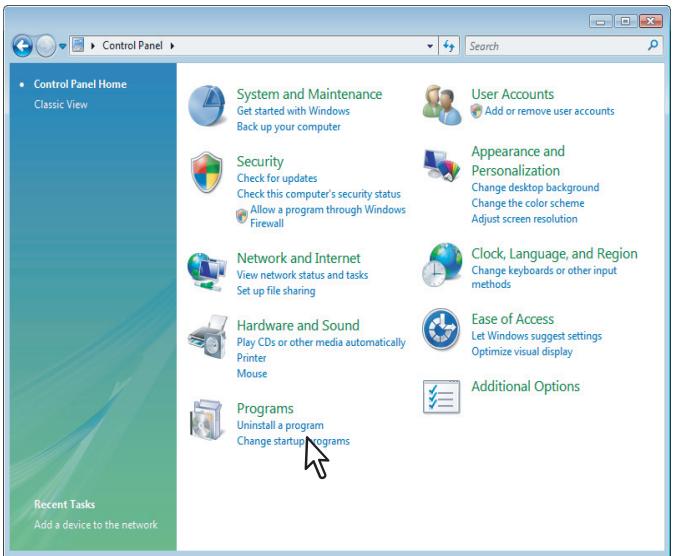The width and height of the screenshot is (673, 556).
Task: Expand the arrow before Control Panel breadcrumb
Action: click(x=93, y=46)
